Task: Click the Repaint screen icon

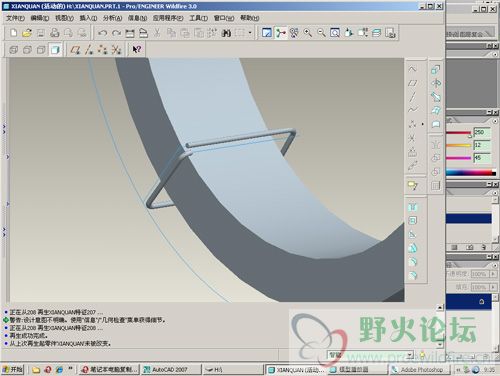Action: tap(267, 33)
